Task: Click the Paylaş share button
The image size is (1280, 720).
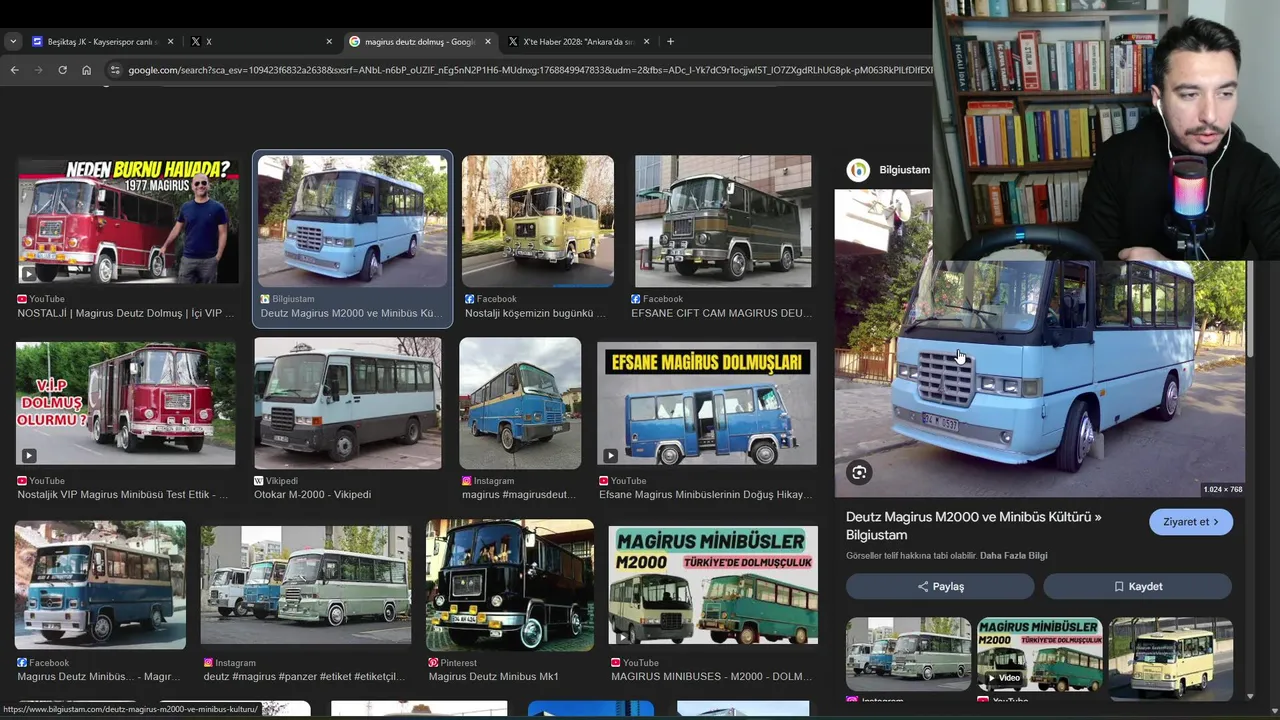Action: tap(940, 587)
